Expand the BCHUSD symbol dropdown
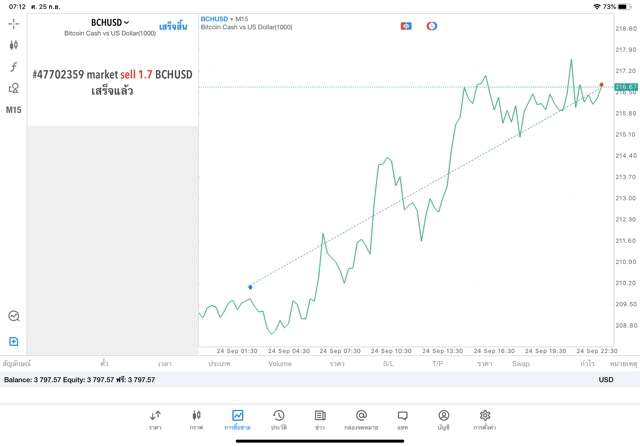Image resolution: width=640 pixels, height=447 pixels. [x=110, y=23]
